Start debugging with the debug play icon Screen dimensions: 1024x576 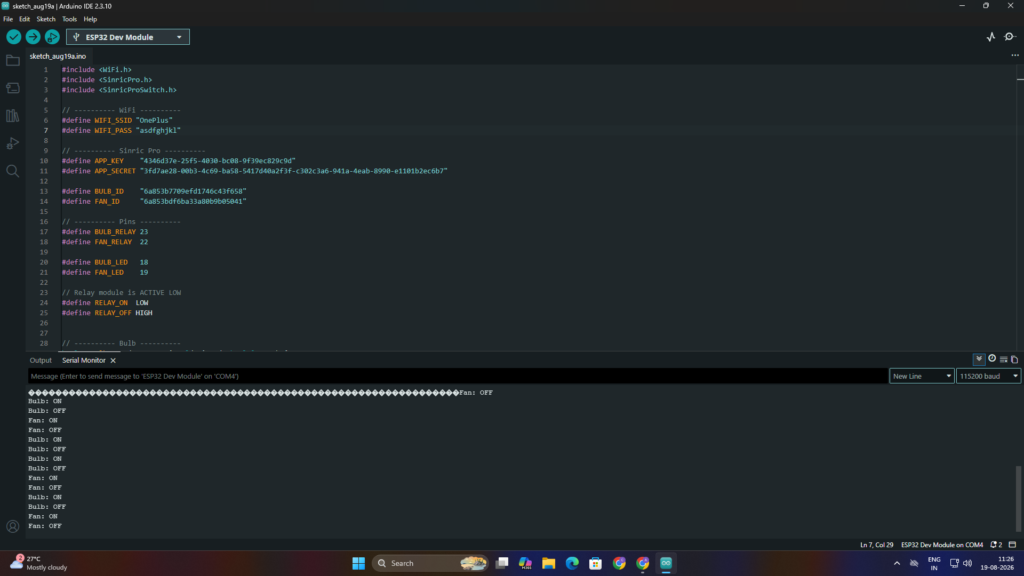pyautogui.click(x=52, y=37)
